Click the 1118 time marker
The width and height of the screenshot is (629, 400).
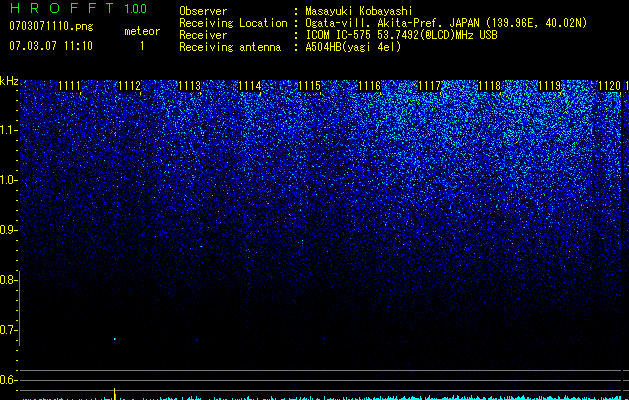489,86
